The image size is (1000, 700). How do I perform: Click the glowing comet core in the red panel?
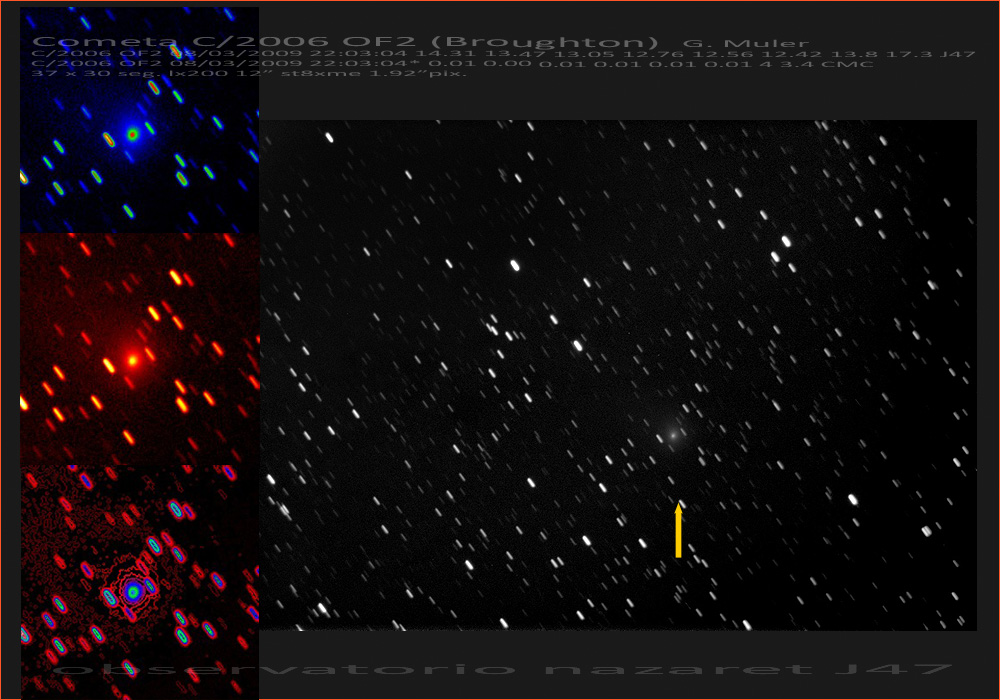click(131, 359)
